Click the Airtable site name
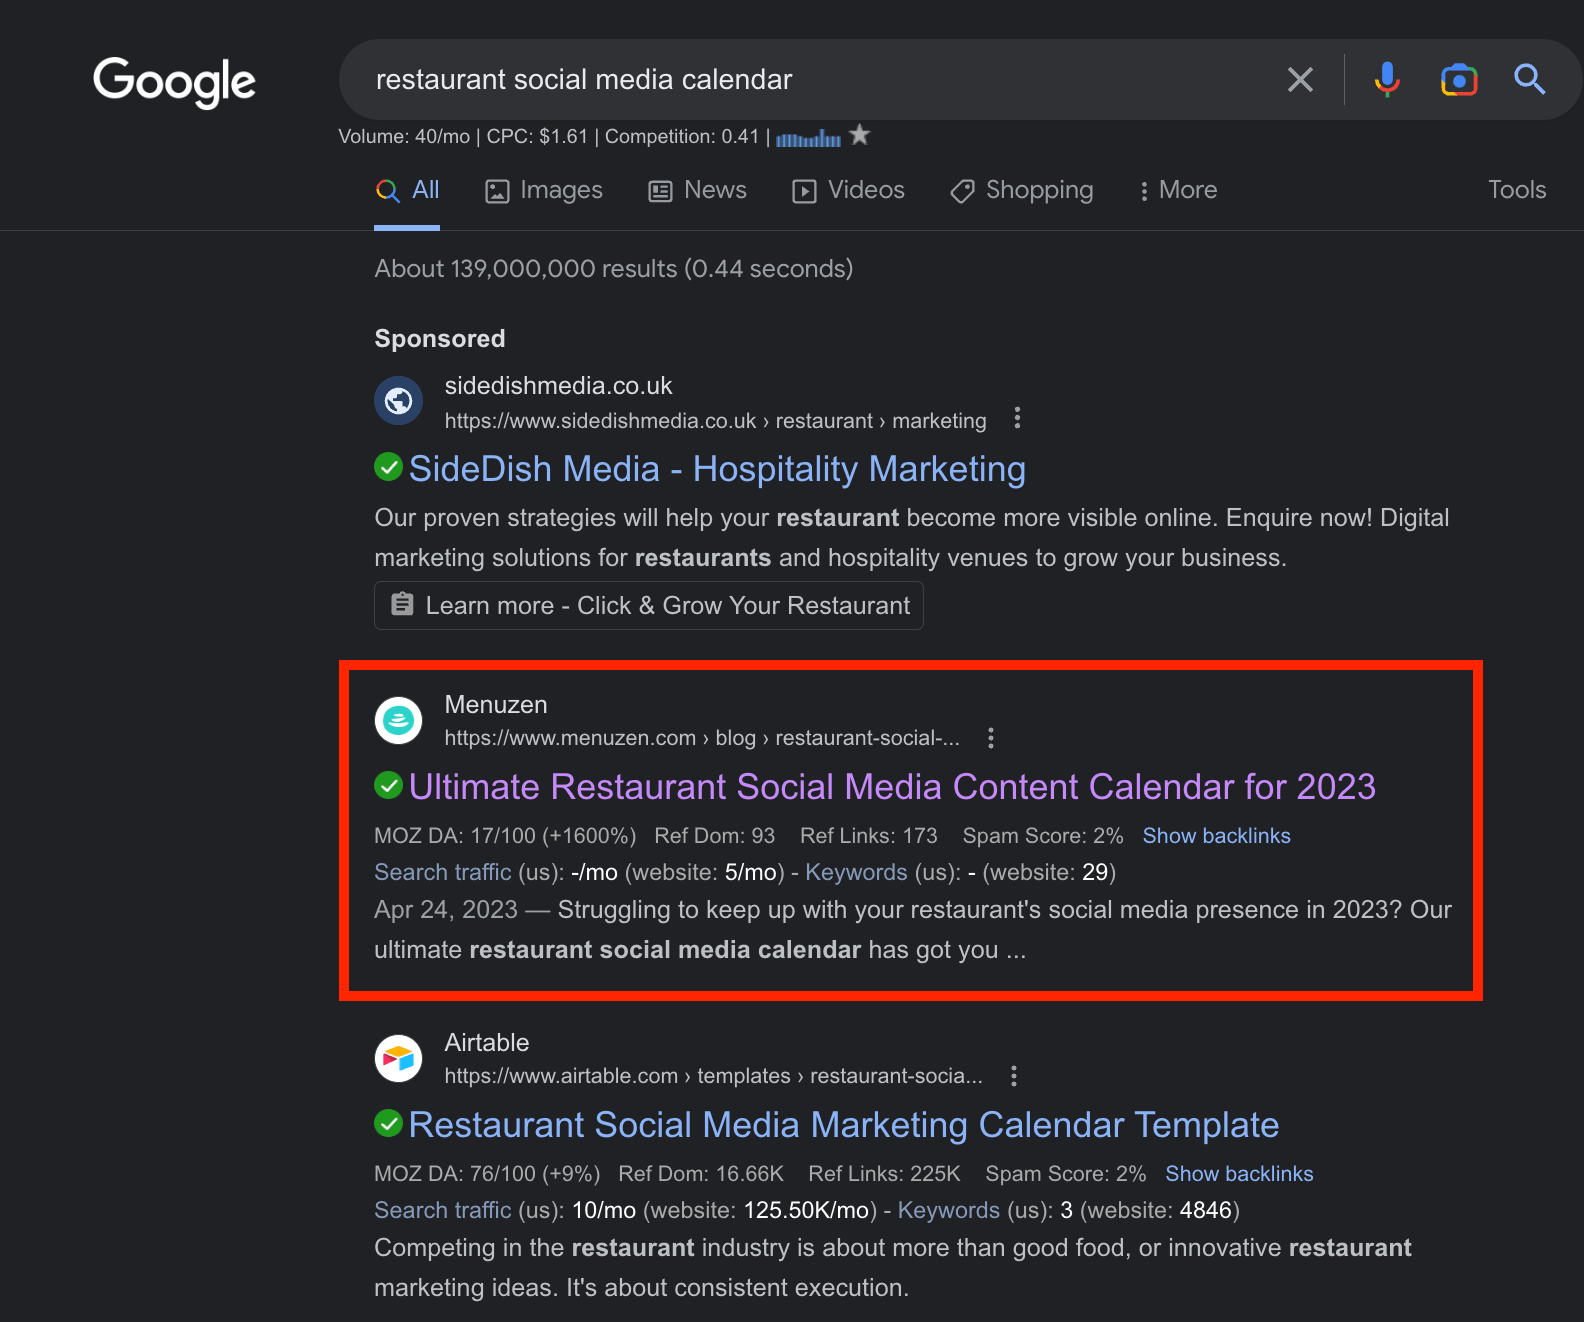The width and height of the screenshot is (1584, 1322). point(487,1043)
